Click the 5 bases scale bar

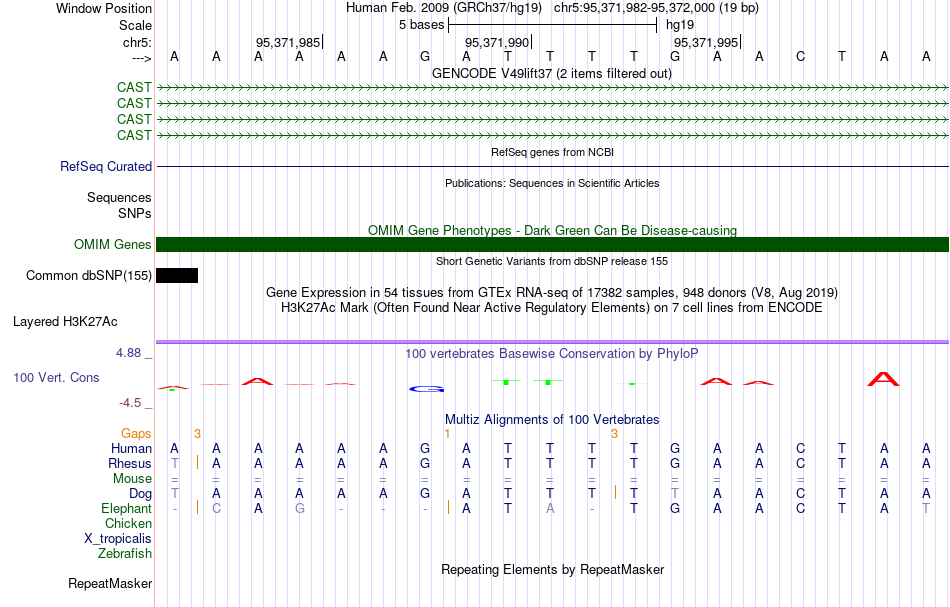(x=552, y=25)
